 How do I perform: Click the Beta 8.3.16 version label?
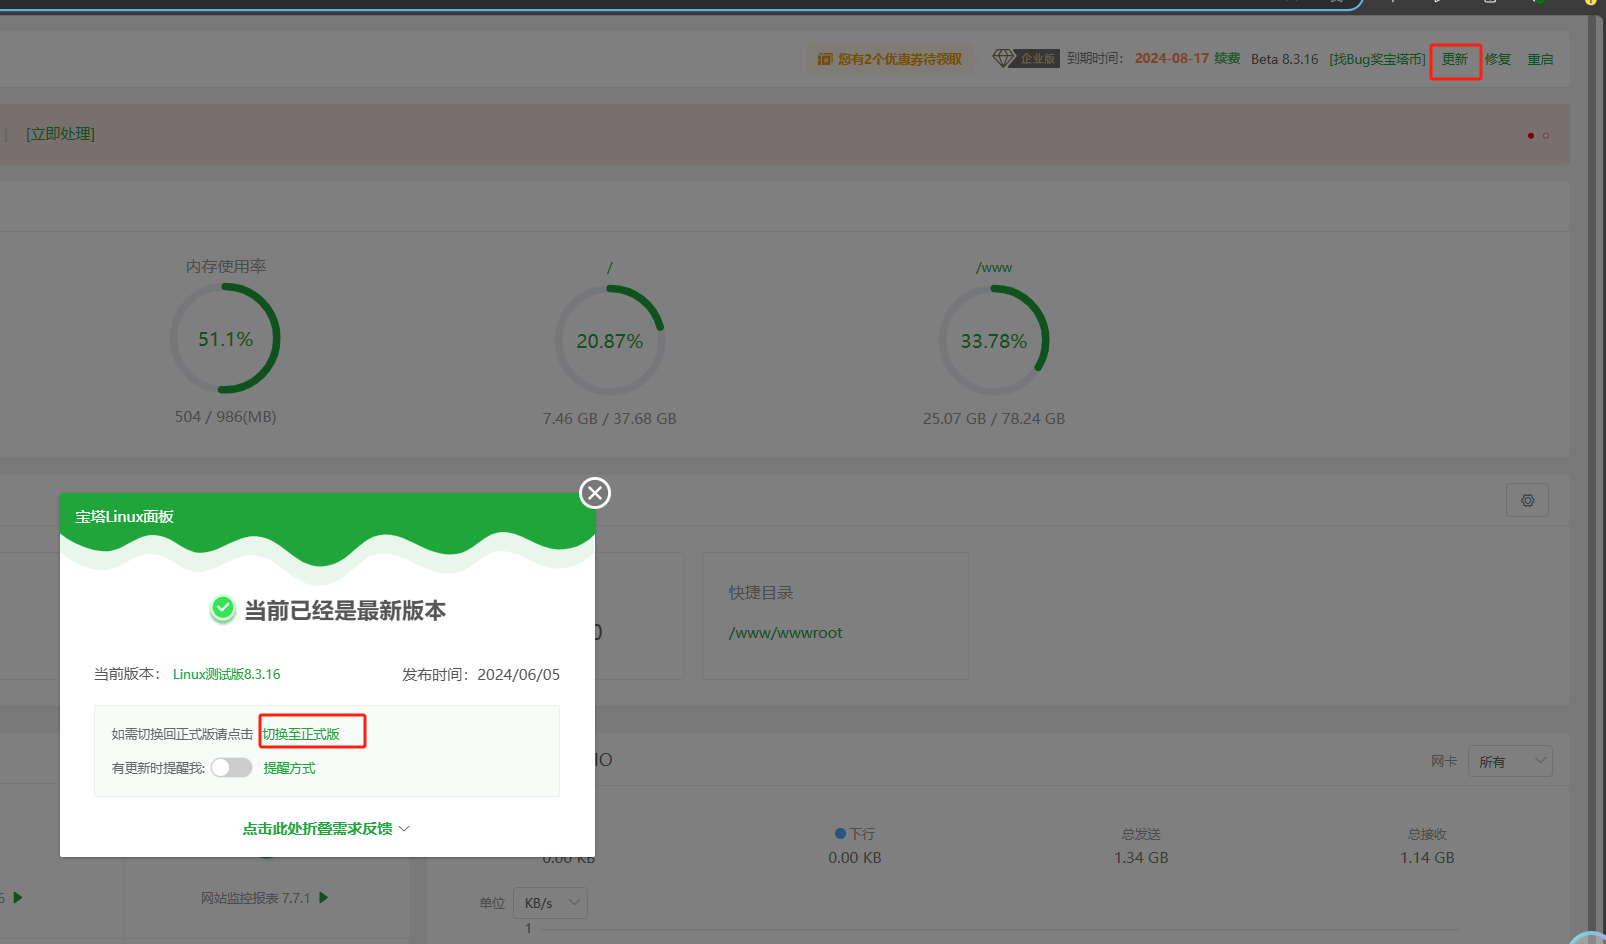(1284, 59)
